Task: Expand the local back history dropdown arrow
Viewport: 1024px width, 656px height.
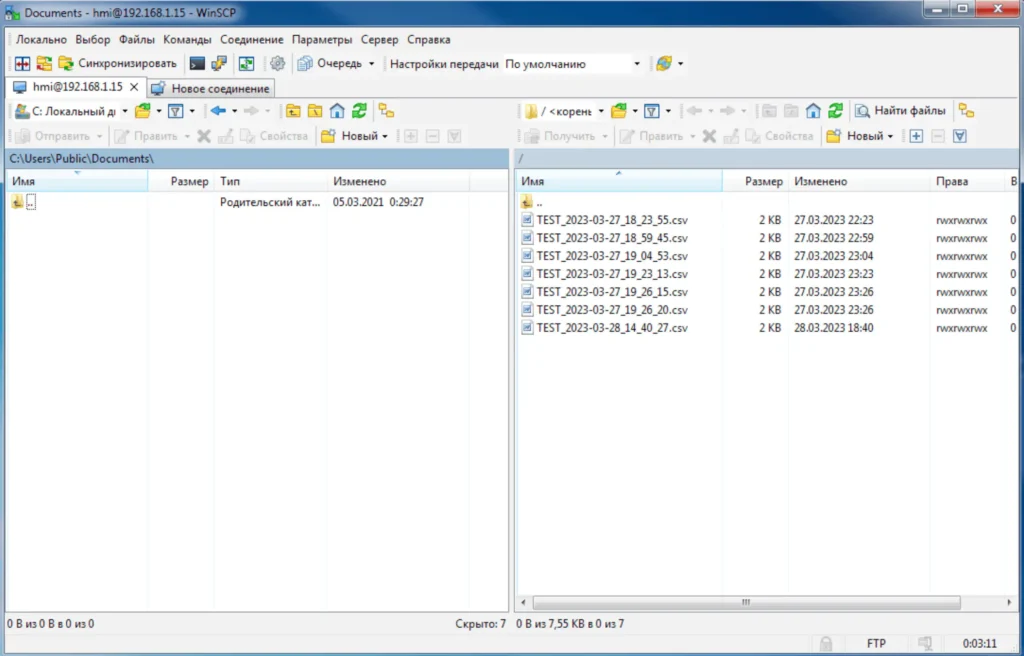Action: coord(234,111)
